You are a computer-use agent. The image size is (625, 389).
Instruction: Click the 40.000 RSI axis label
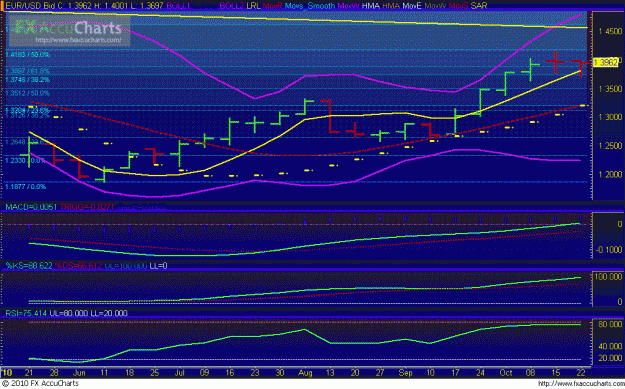(610, 346)
